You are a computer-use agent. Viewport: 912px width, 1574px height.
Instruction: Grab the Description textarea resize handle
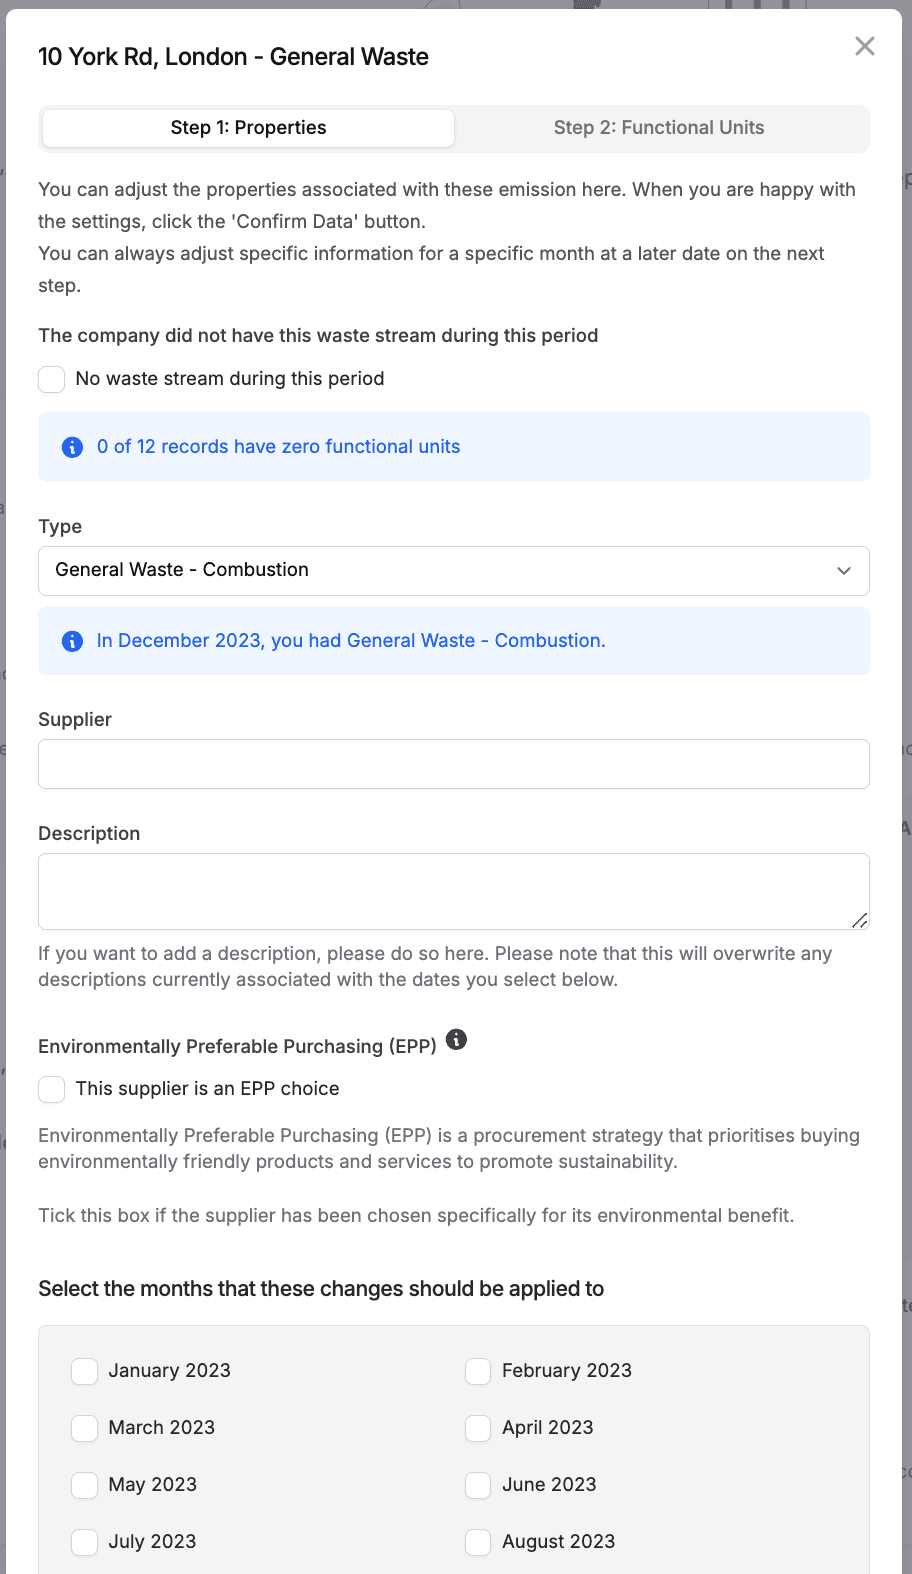coord(860,921)
